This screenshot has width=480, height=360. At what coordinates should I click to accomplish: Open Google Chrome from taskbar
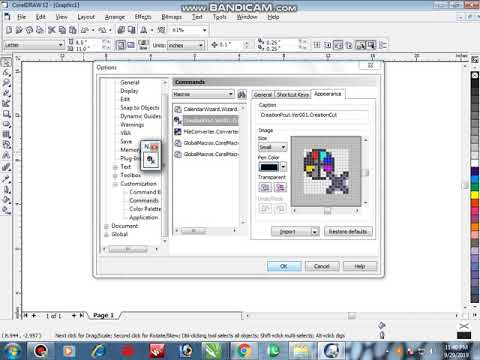244,350
